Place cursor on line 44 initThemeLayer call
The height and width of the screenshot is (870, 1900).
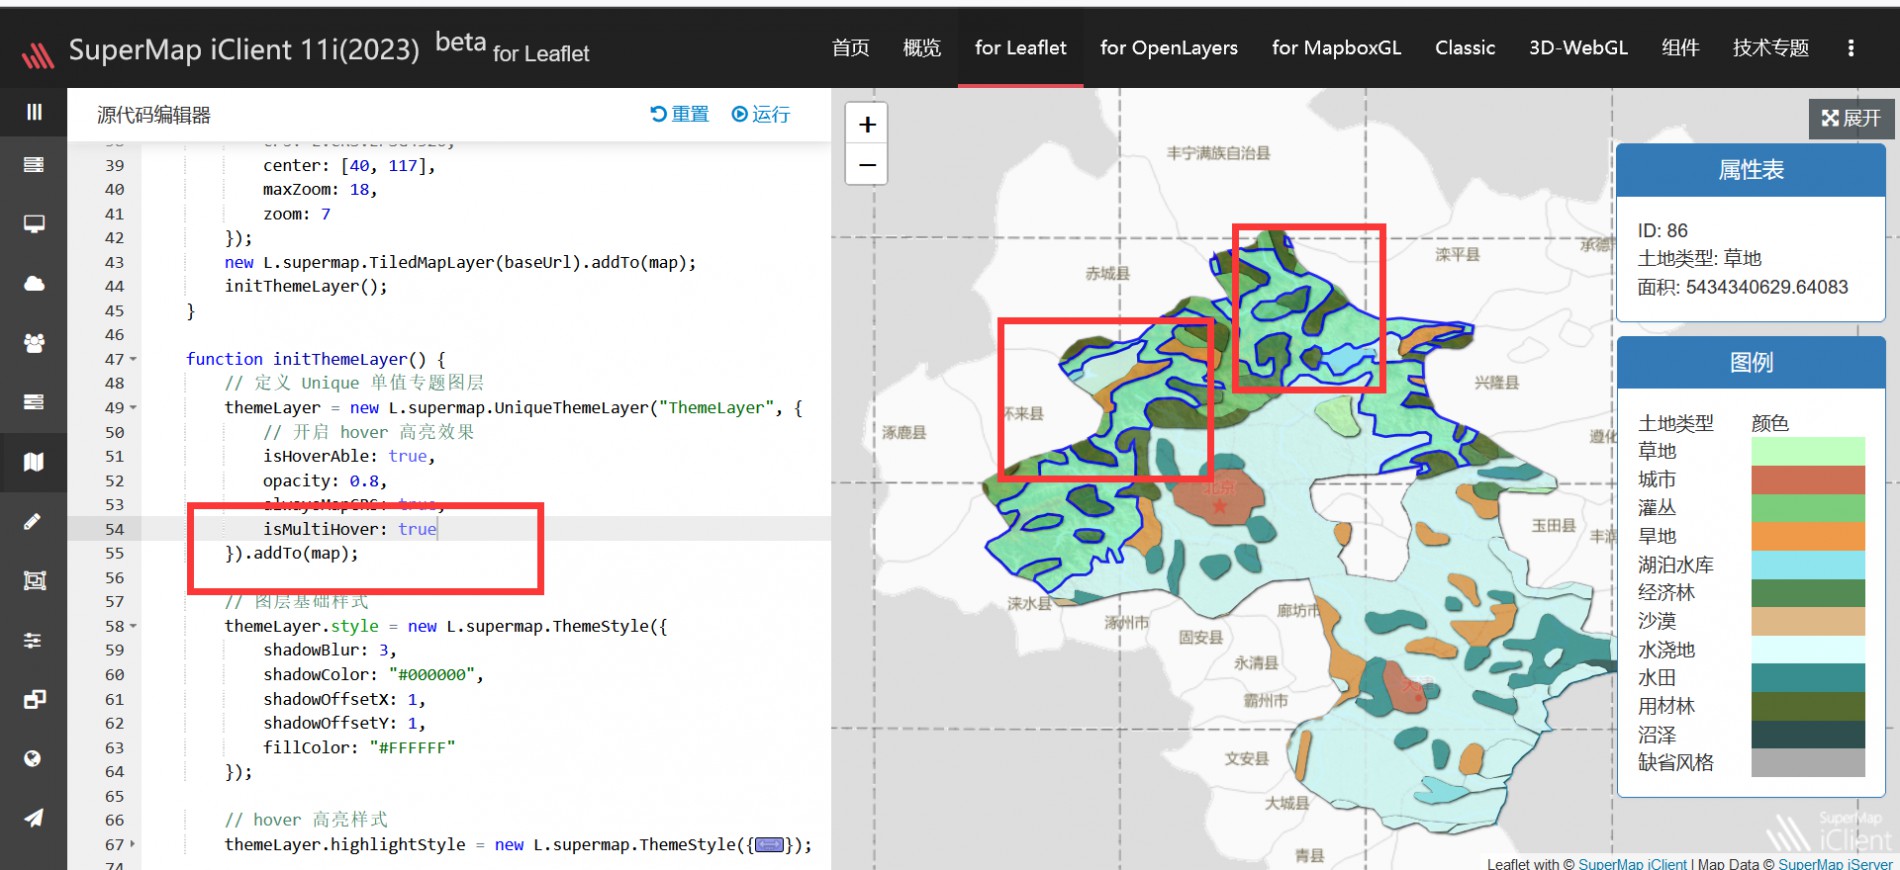click(306, 286)
